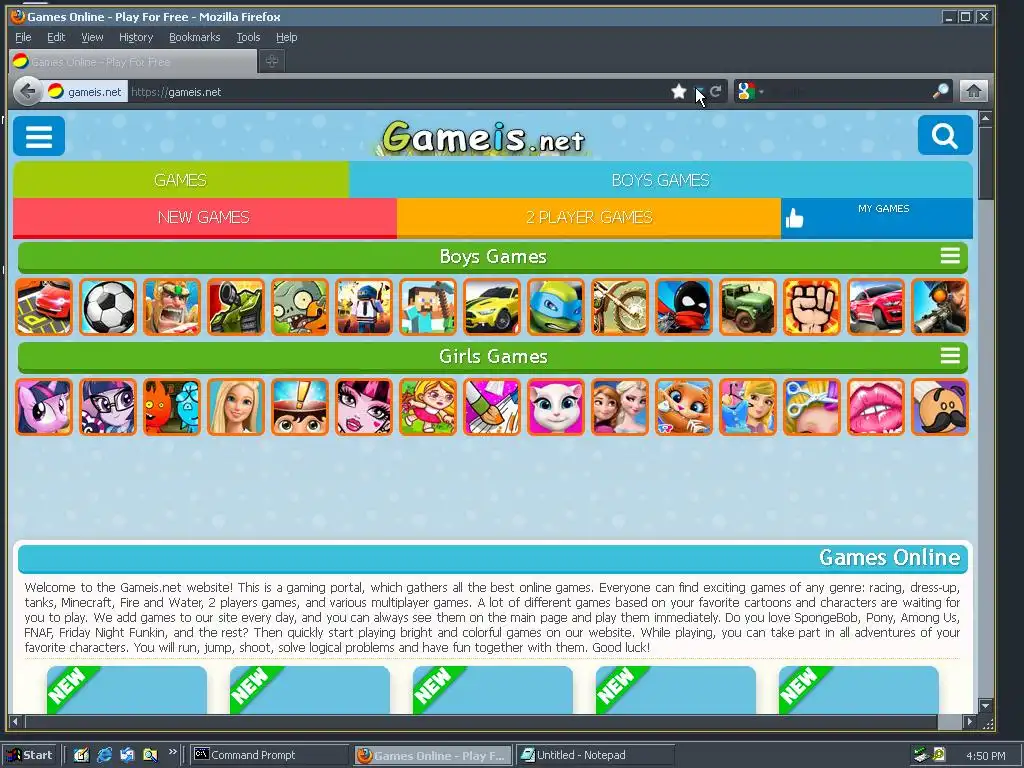Viewport: 1024px width, 768px height.
Task: Open the File menu
Action: pos(23,37)
